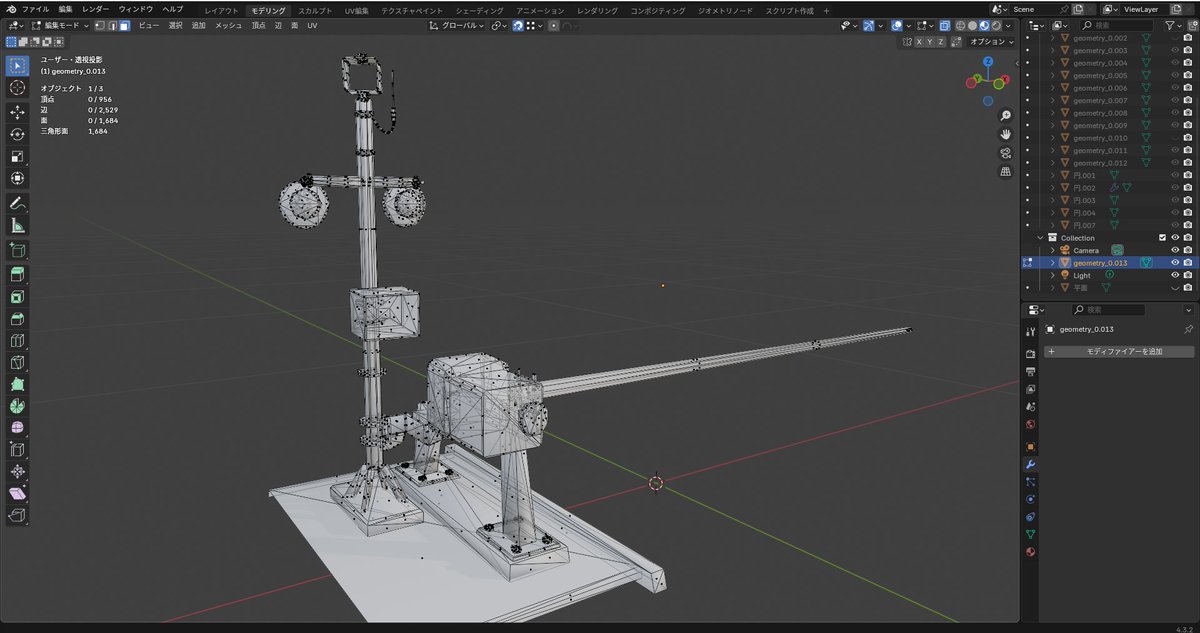This screenshot has height=633, width=1200.
Task: Activate the Edge Slide tool
Action: pyautogui.click(x=17, y=450)
